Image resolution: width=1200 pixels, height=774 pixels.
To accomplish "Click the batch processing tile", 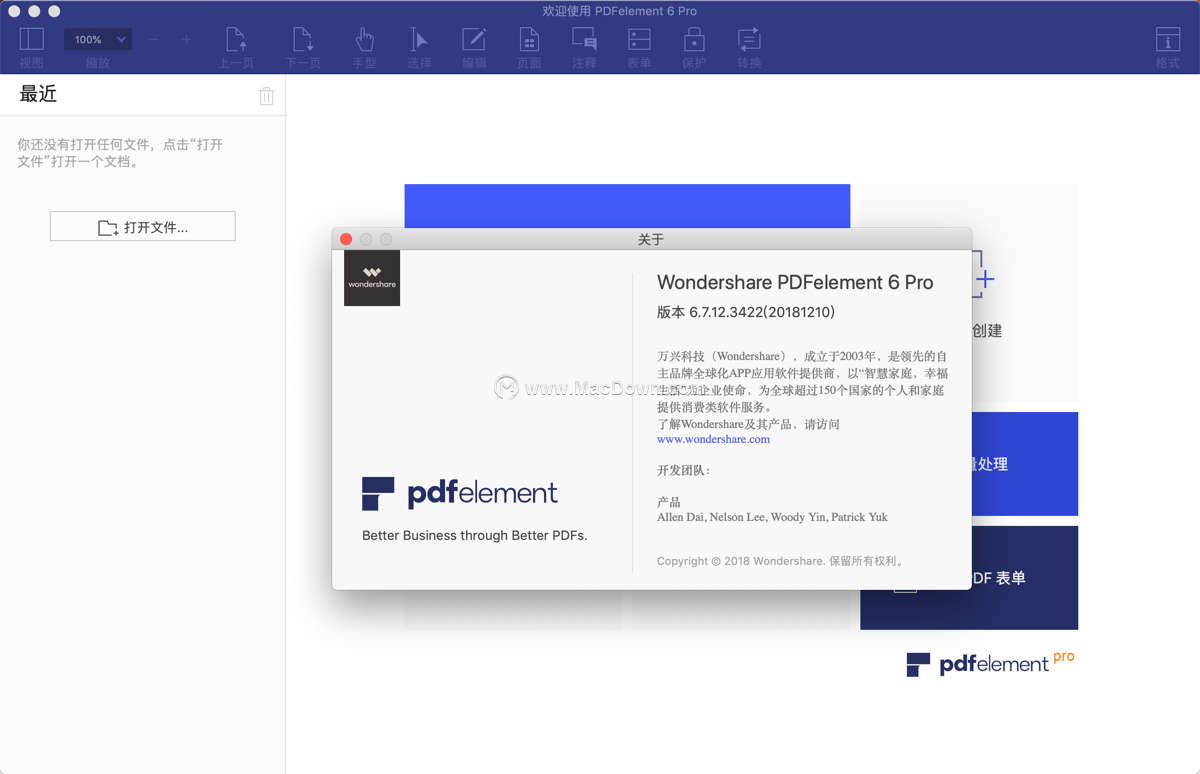I will (x=1024, y=464).
